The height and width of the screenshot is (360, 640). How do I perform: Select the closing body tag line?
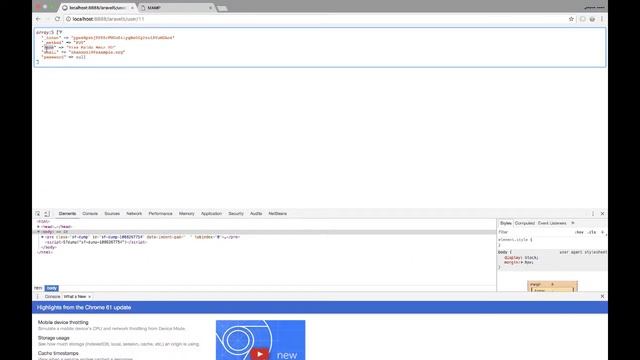(x=49, y=247)
